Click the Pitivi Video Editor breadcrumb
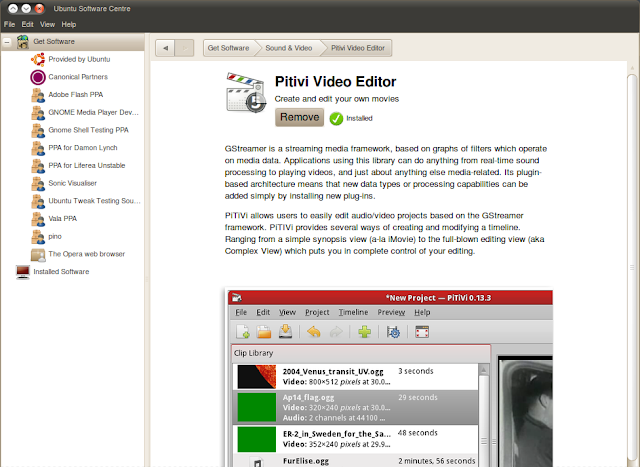Screen dimensions: 640x467 [358, 48]
